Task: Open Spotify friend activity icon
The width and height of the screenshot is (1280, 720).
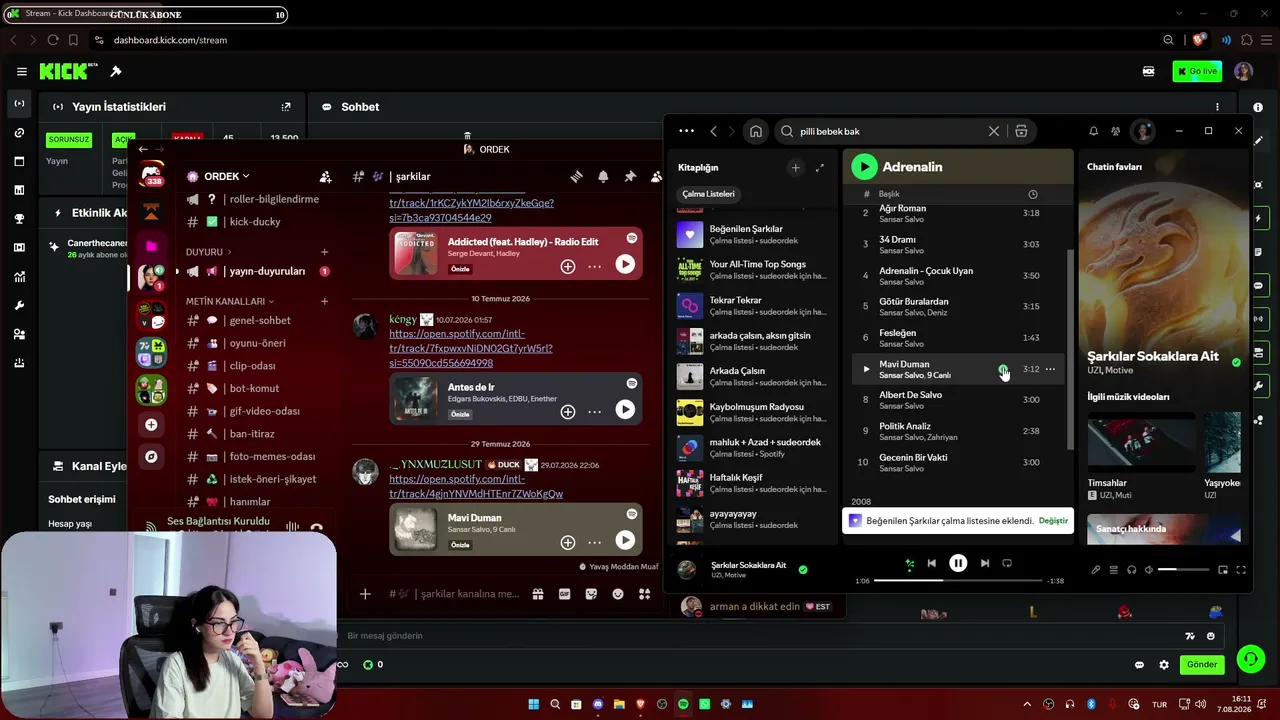Action: [x=1116, y=131]
